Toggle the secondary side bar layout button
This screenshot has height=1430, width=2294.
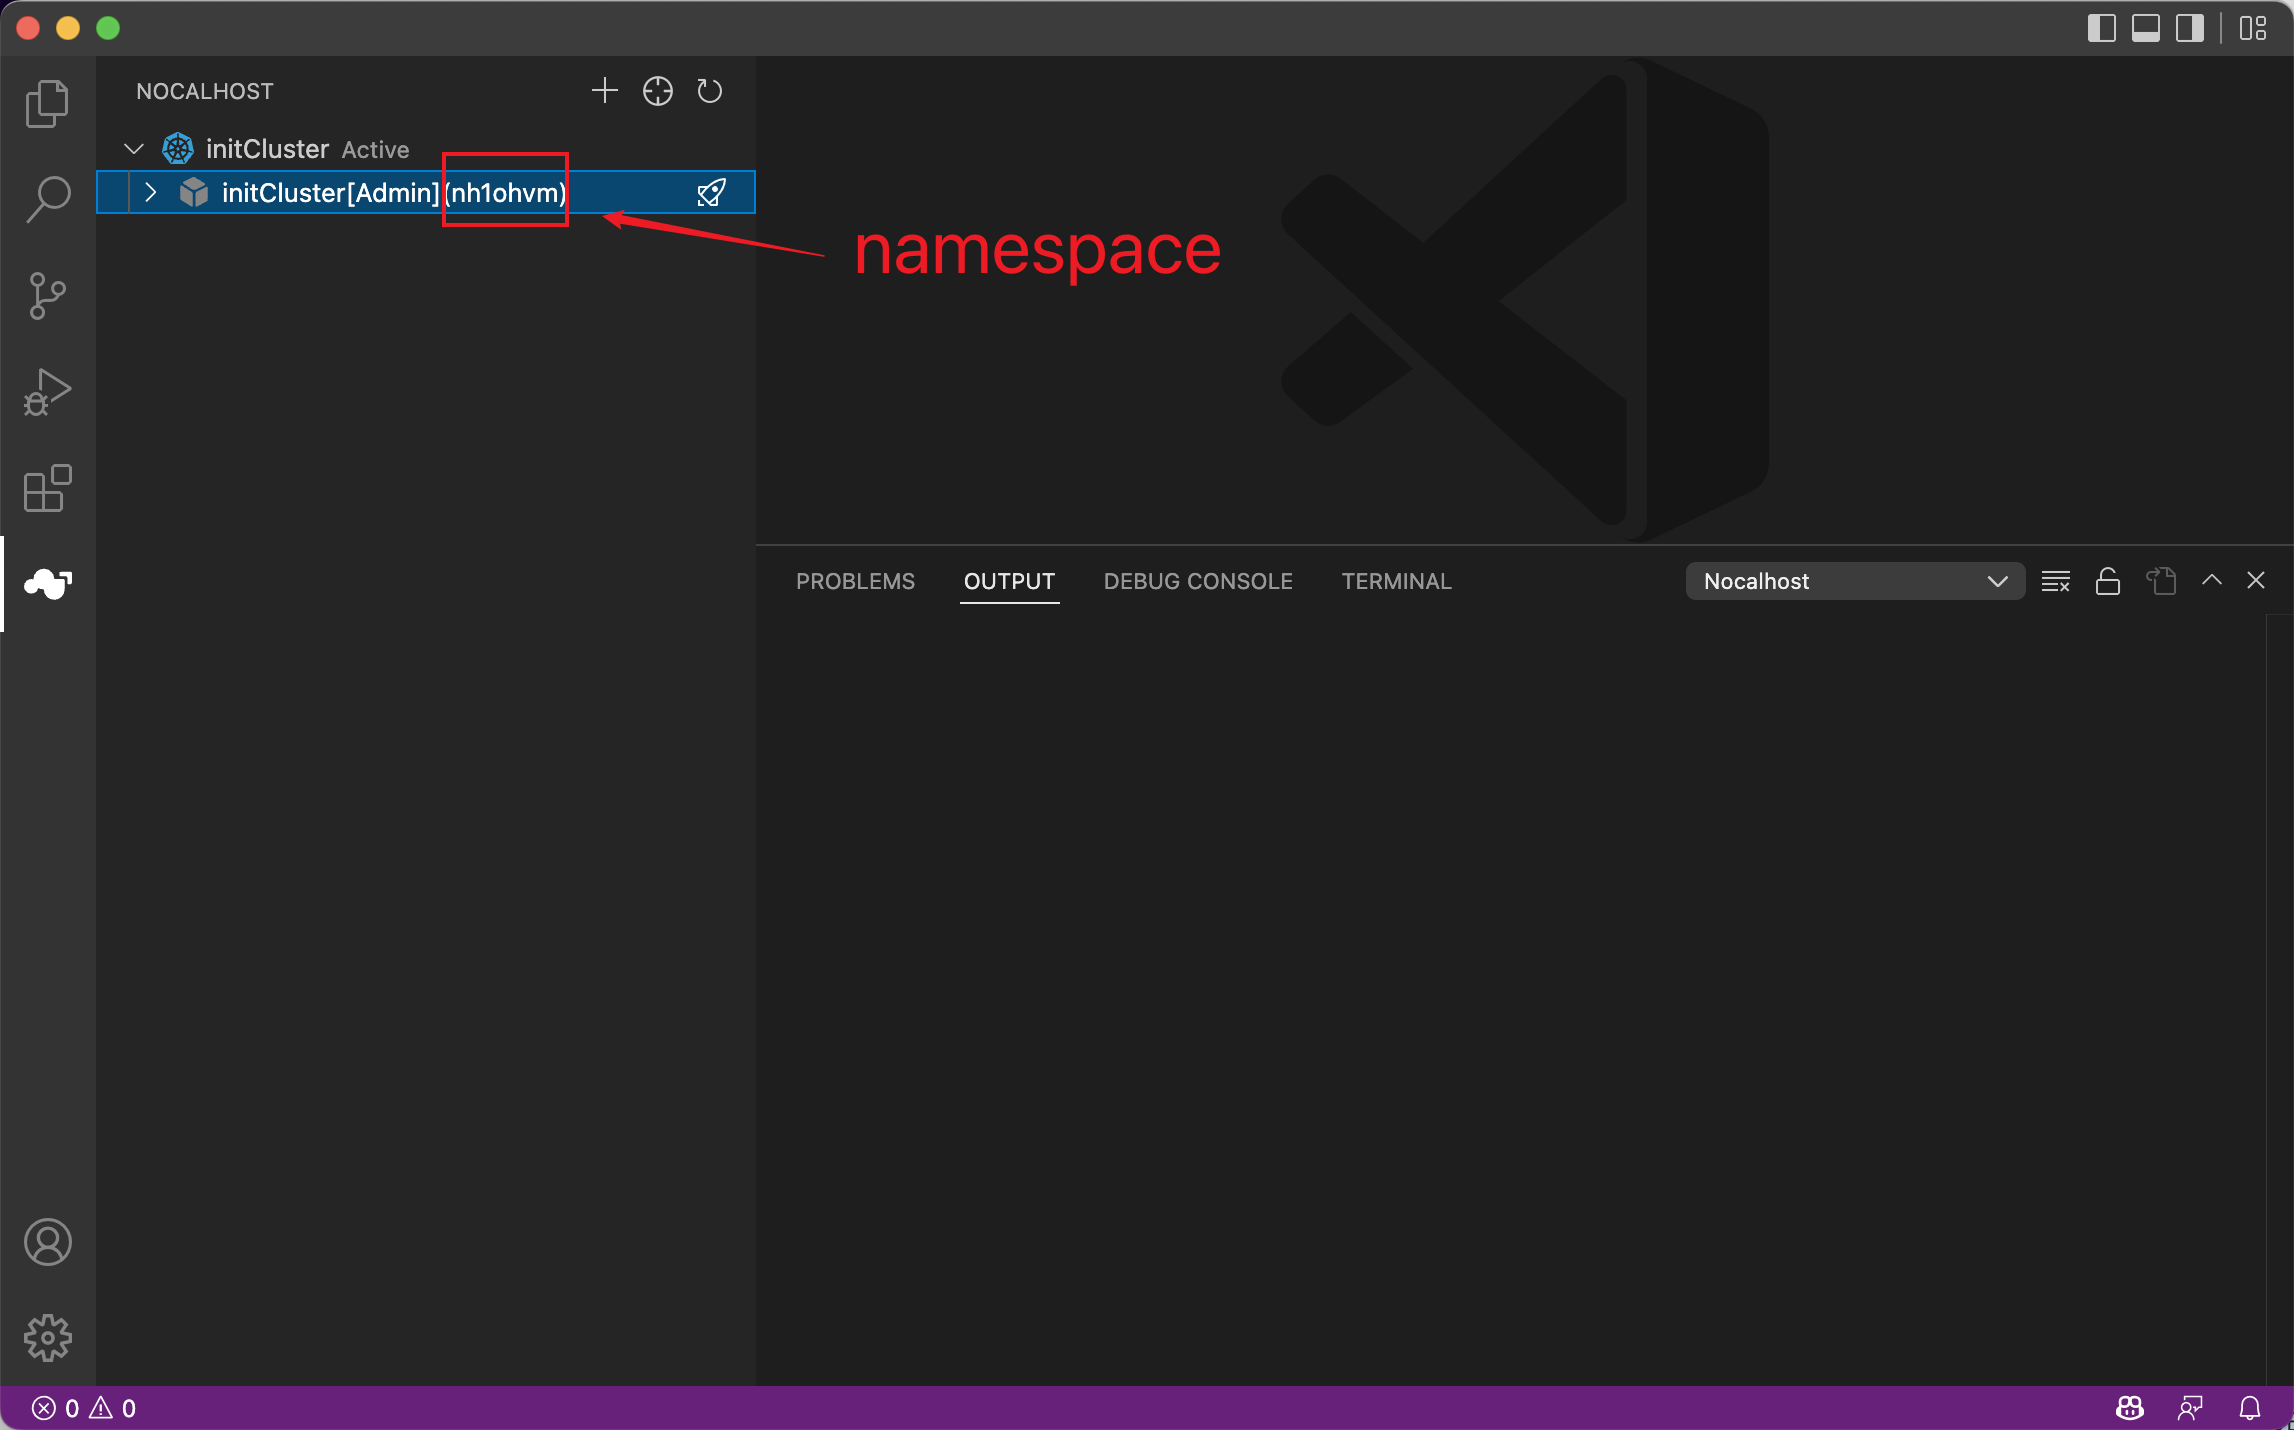2189,28
